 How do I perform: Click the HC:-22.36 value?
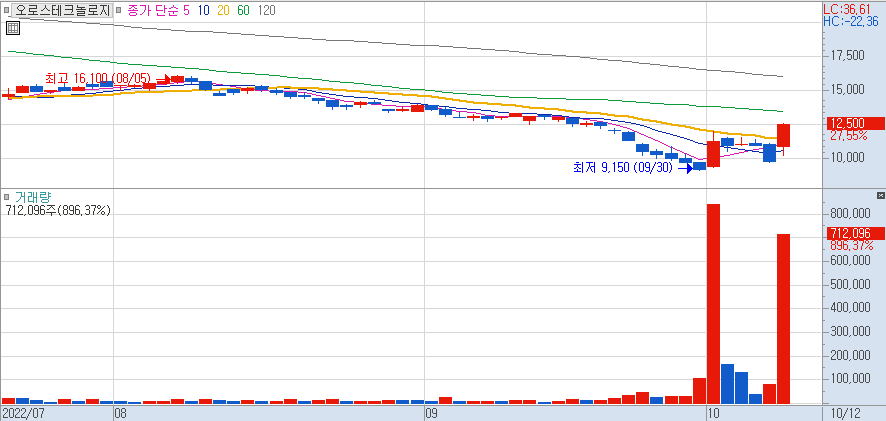pyautogui.click(x=851, y=21)
